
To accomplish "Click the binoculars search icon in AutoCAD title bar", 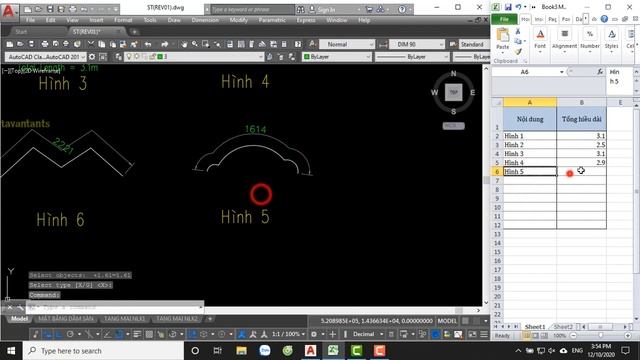I will pyautogui.click(x=300, y=9).
